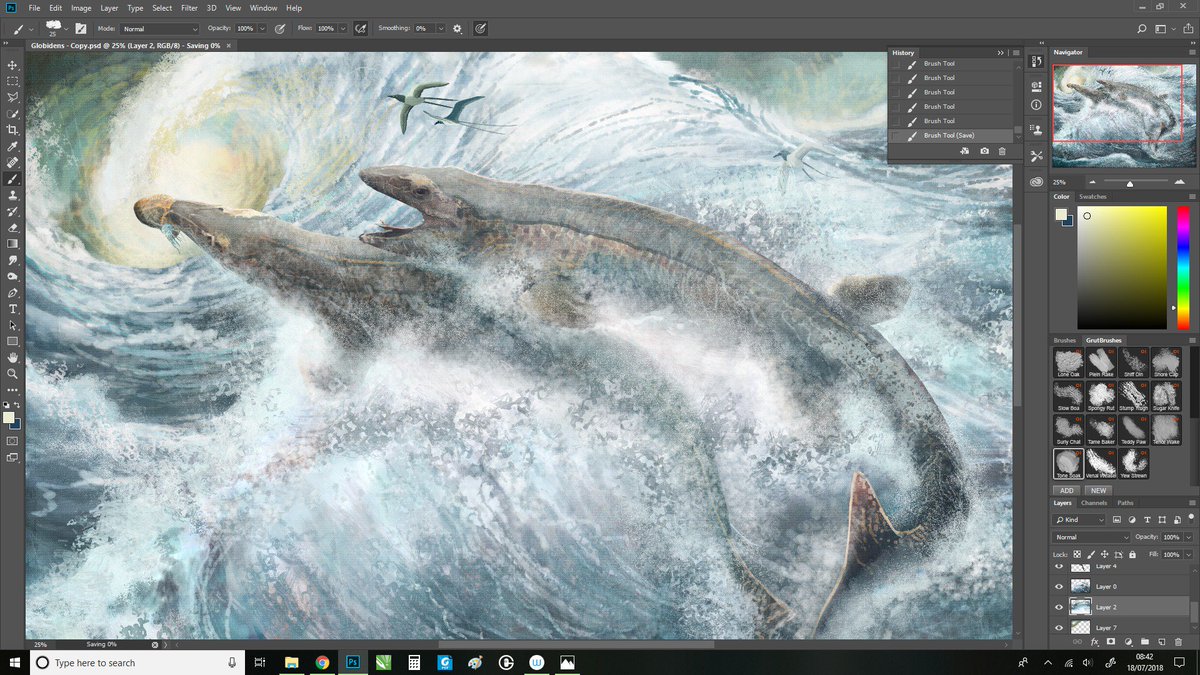
Task: Activate the horizontal Type tool
Action: (x=12, y=309)
